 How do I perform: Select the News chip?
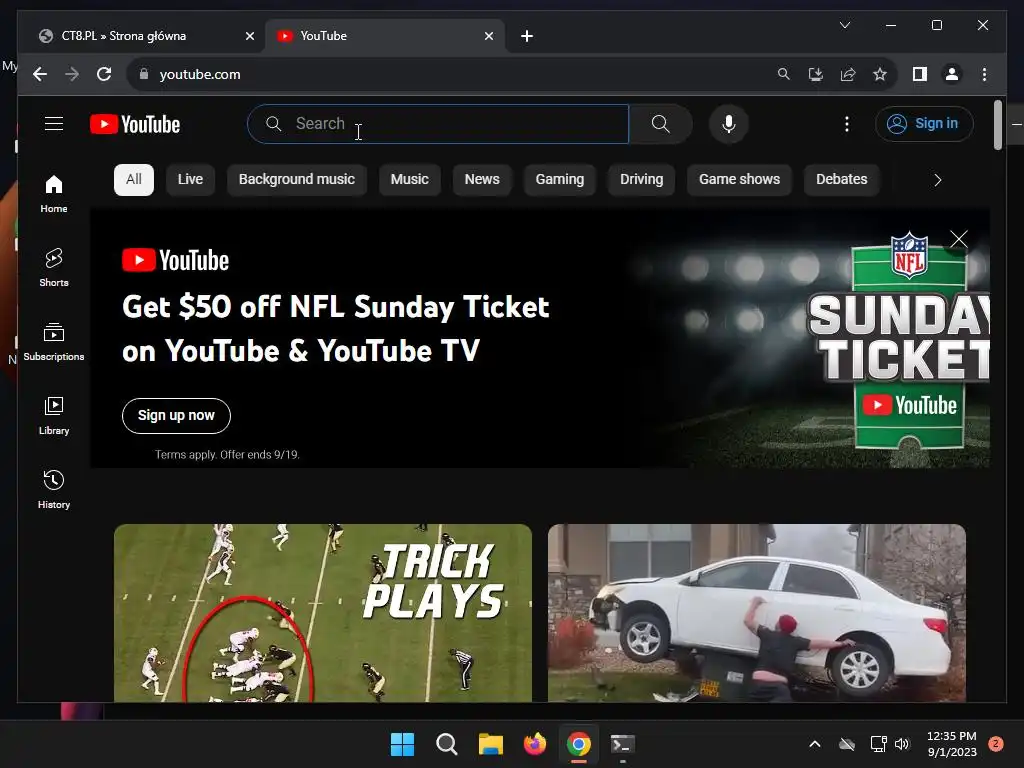coord(482,180)
